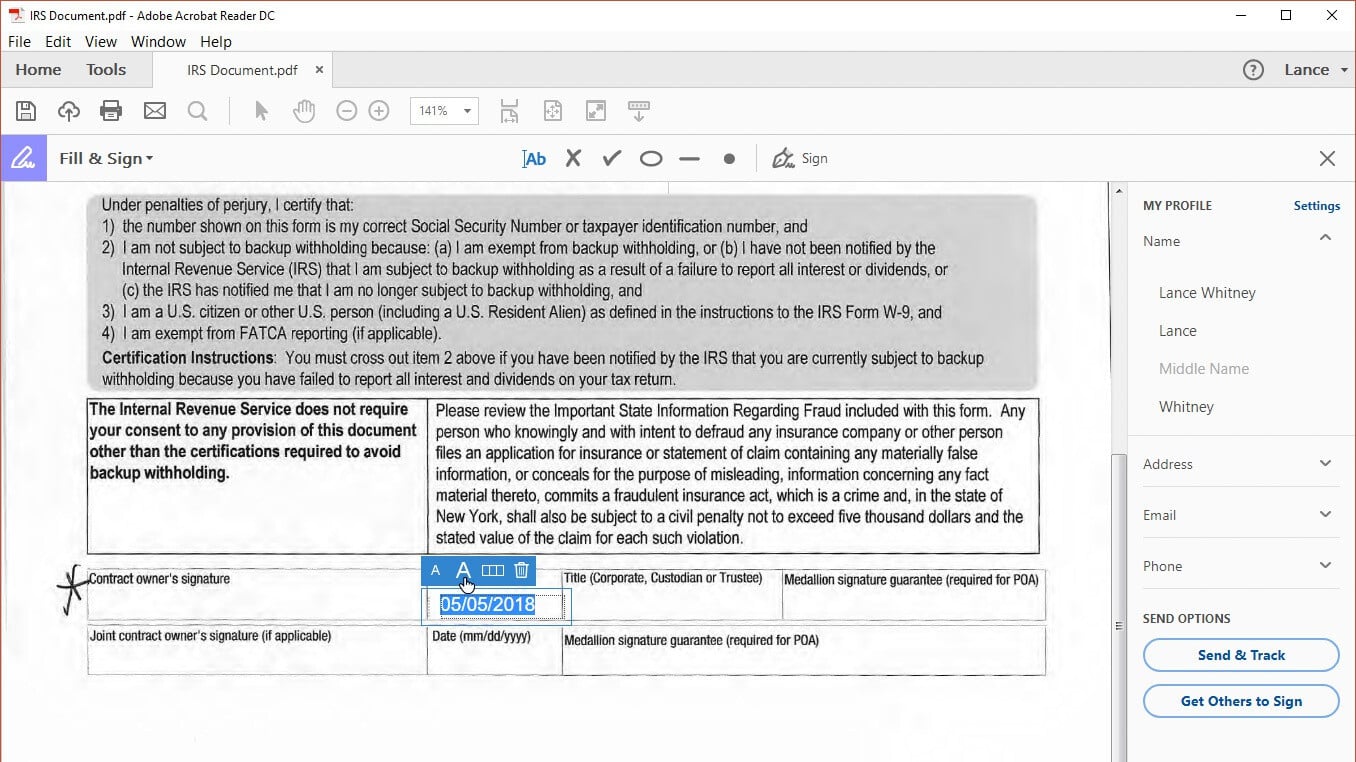This screenshot has width=1356, height=762.
Task: Click the Middle Name placeholder entry
Action: pos(1204,369)
